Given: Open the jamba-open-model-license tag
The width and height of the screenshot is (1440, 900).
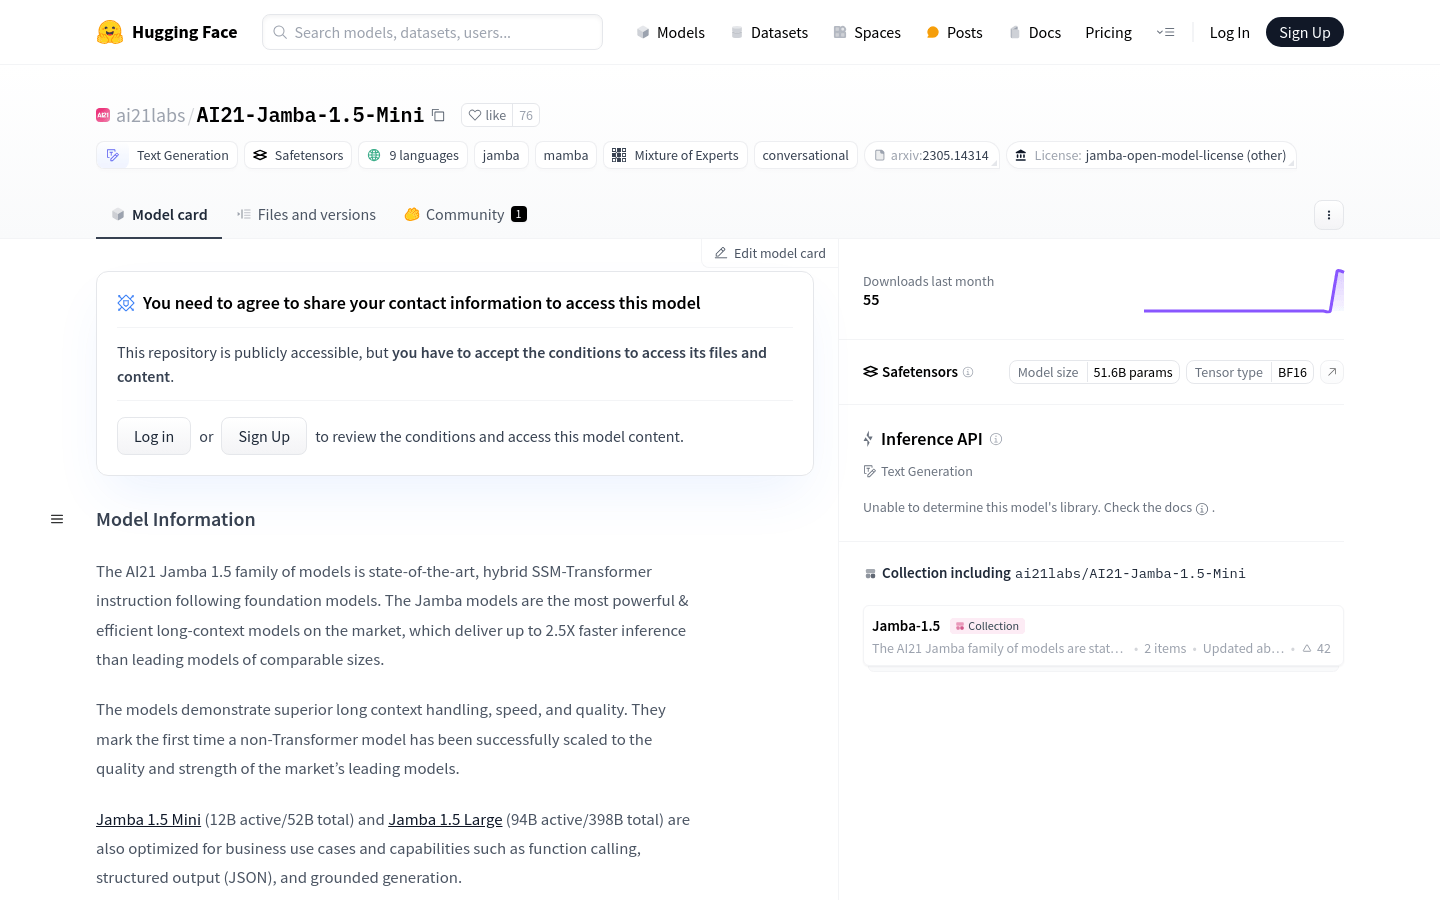Looking at the screenshot, I should coord(1151,155).
